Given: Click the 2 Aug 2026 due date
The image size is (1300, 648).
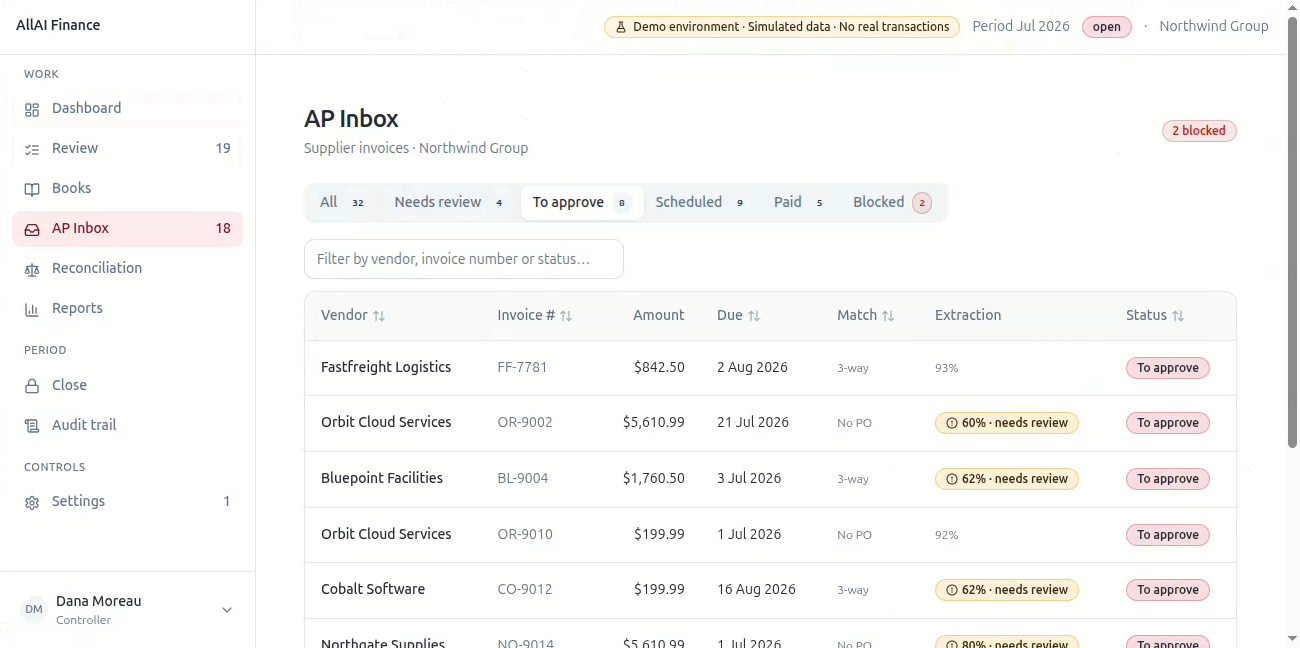Looking at the screenshot, I should click(x=752, y=367).
